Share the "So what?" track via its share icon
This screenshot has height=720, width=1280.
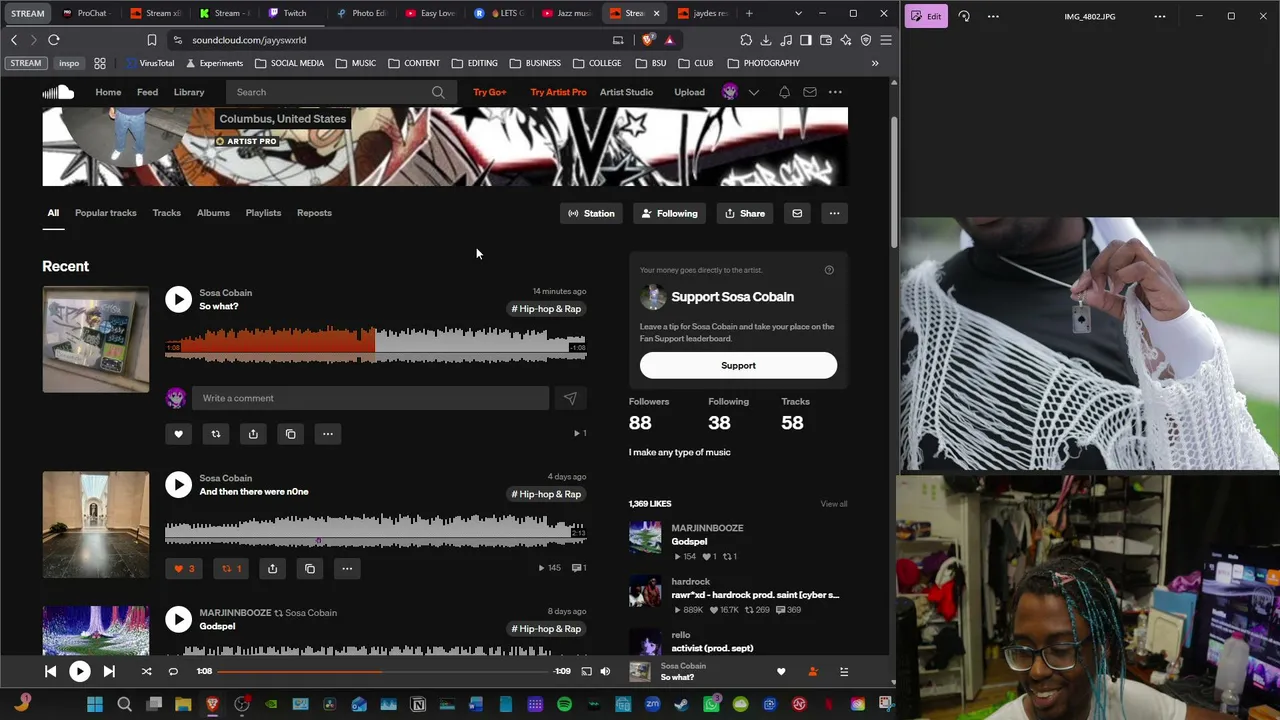pyautogui.click(x=253, y=434)
